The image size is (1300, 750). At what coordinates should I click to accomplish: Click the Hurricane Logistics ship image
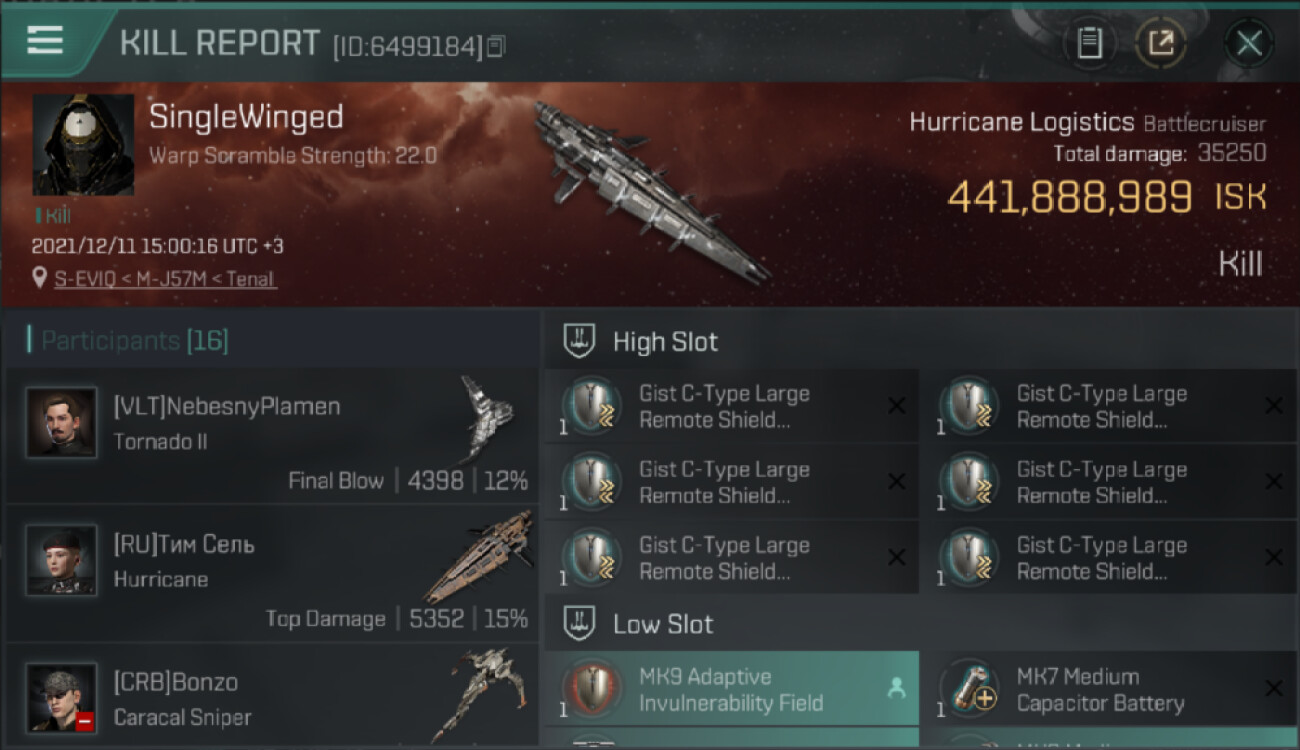pyautogui.click(x=650, y=190)
